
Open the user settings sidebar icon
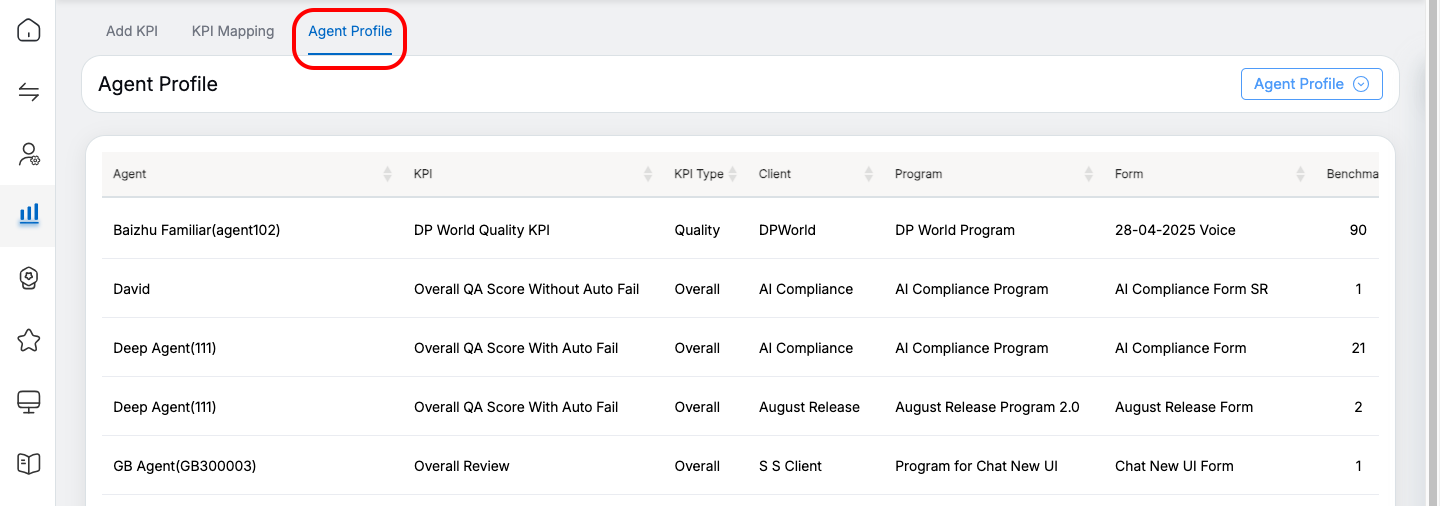(x=29, y=154)
